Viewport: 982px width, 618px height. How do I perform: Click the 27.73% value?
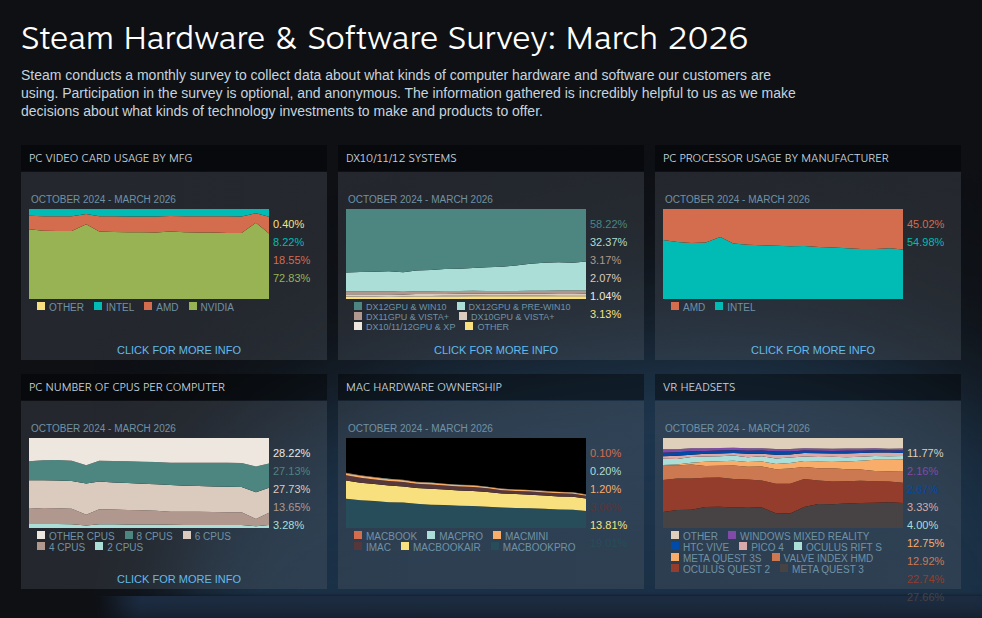(291, 489)
